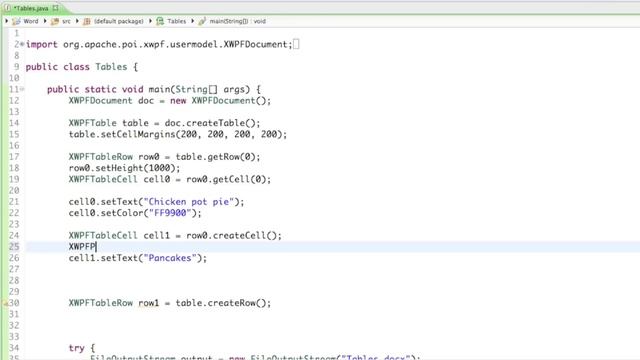Viewport: 640px width, 360px height.
Task: Expand the arrow before default package breadcrumb
Action: pos(77,21)
